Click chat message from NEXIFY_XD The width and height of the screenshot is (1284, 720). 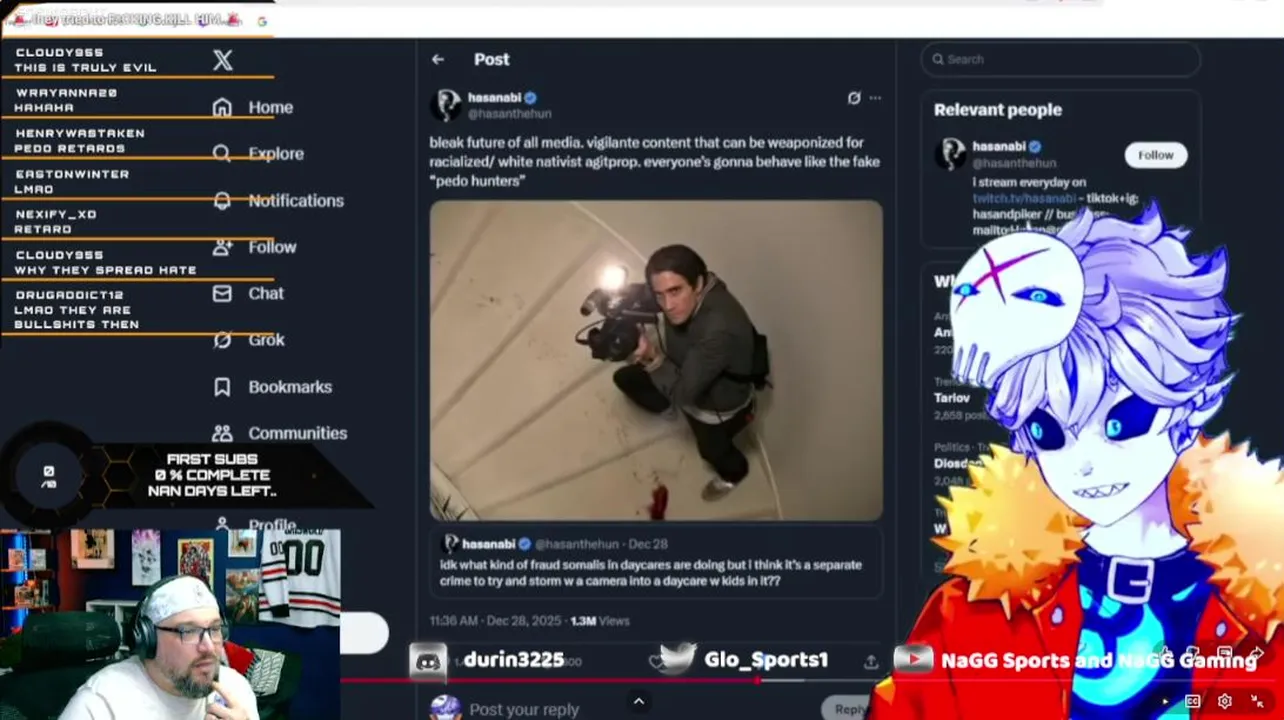[56, 221]
